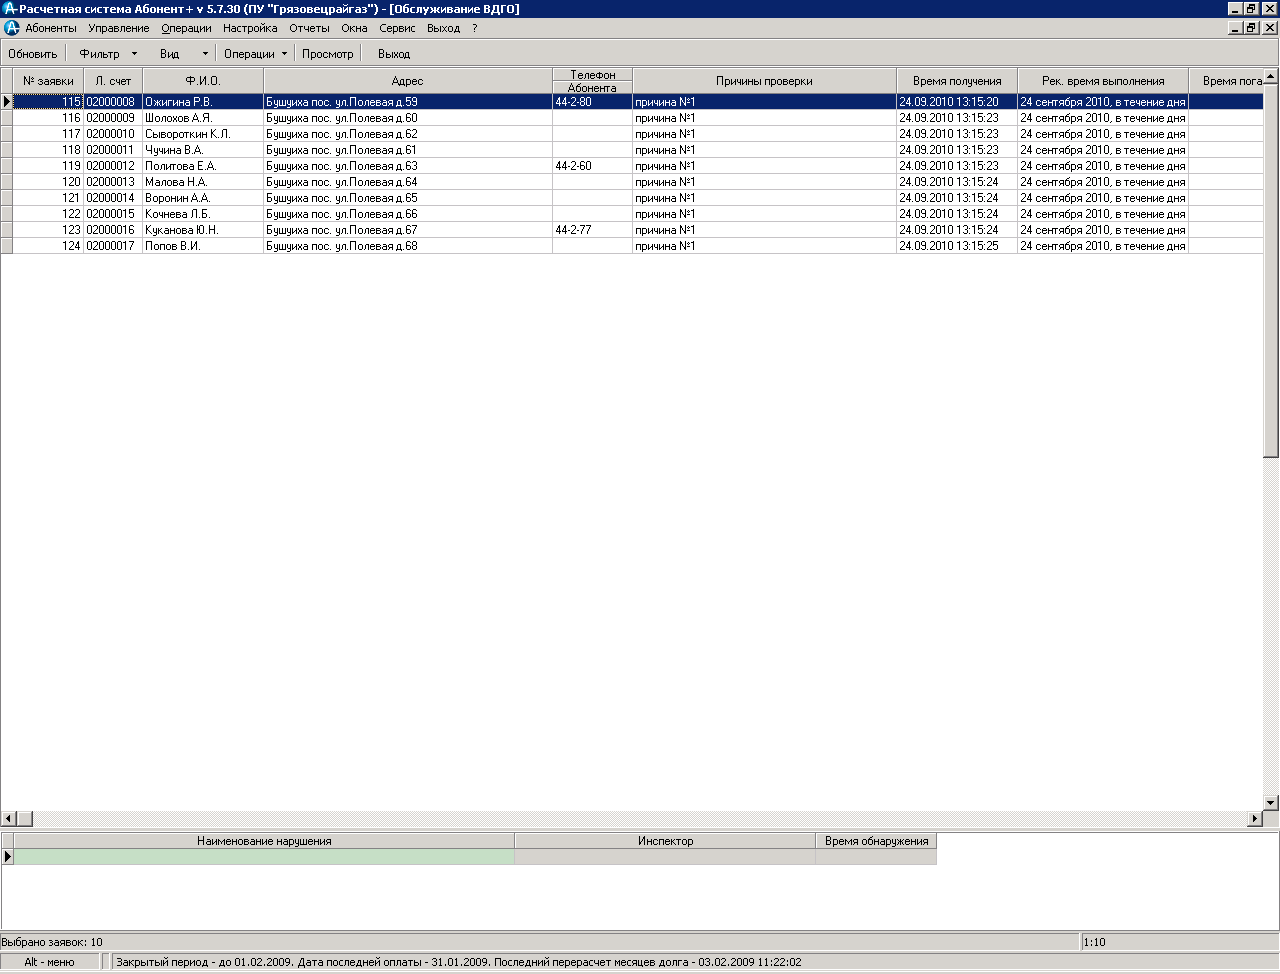The height and width of the screenshot is (974, 1280).
Task: Click the Адрес column header
Action: pyautogui.click(x=407, y=81)
